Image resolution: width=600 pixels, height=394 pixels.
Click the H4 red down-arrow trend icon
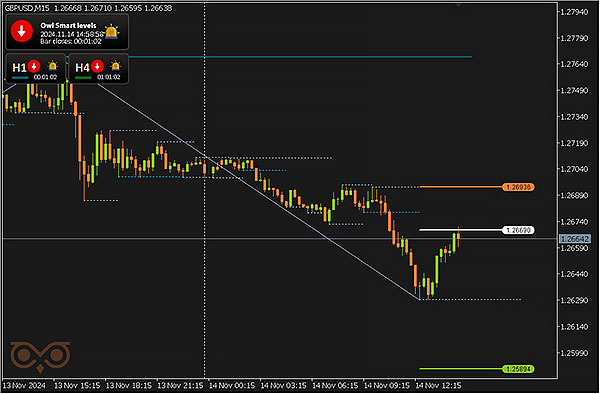97,67
